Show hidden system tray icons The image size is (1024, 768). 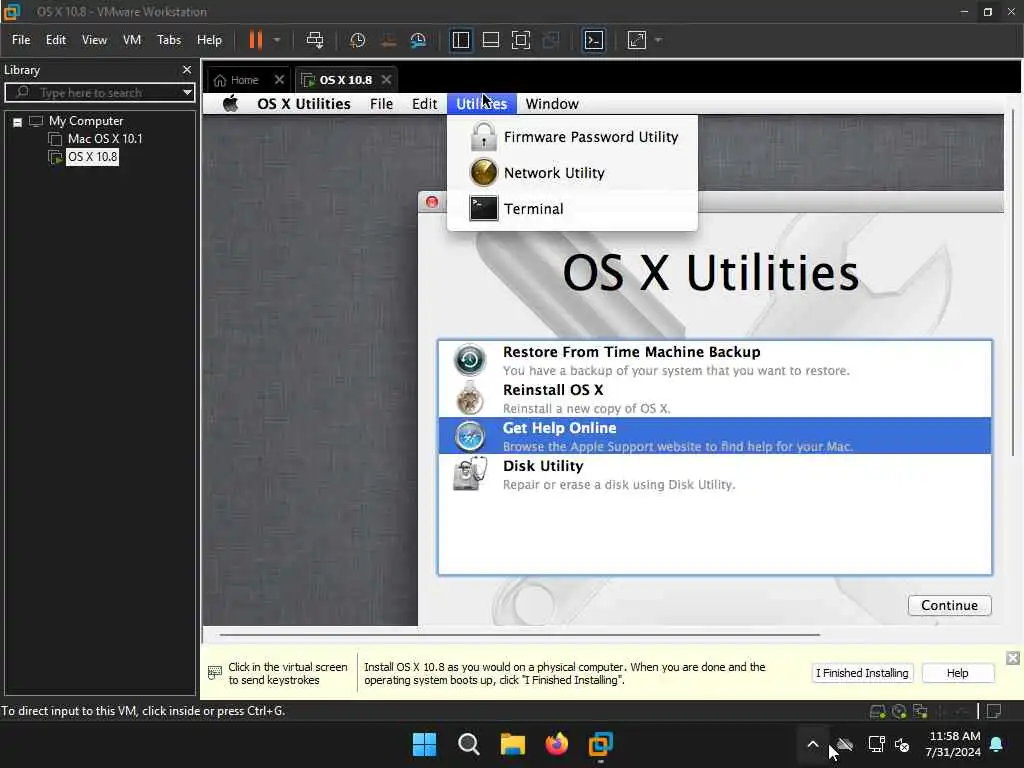[x=812, y=744]
